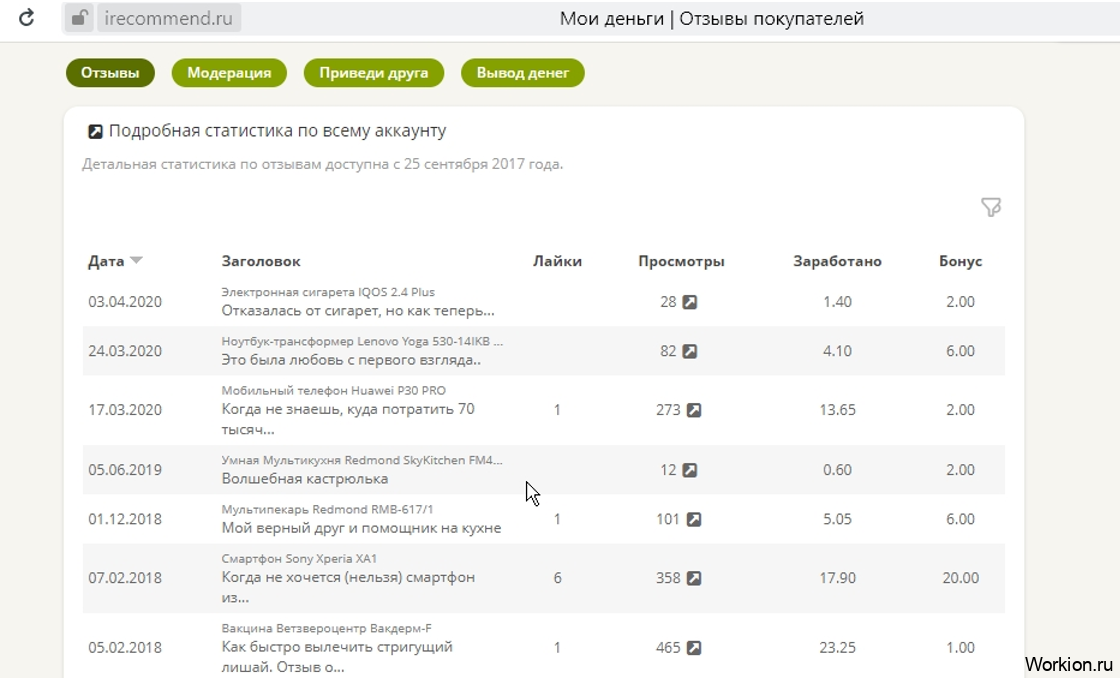The image size is (1120, 678).
Task: Sort by the Дата column arrow
Action: pyautogui.click(x=136, y=260)
